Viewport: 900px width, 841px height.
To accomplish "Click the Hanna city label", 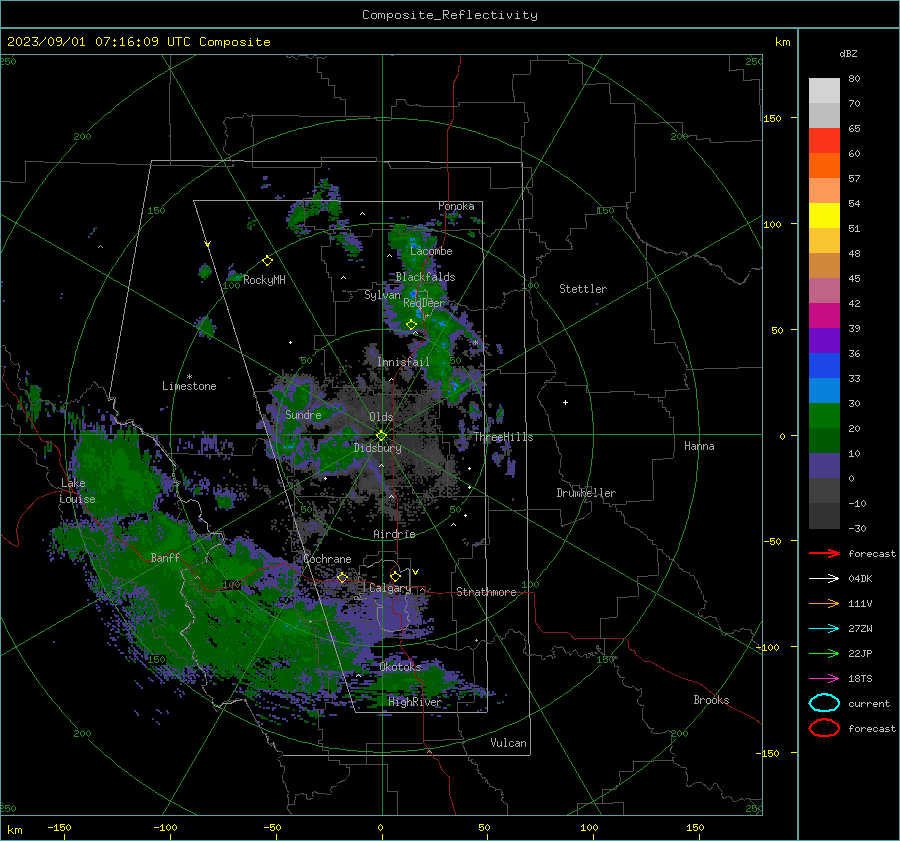I will (x=699, y=446).
